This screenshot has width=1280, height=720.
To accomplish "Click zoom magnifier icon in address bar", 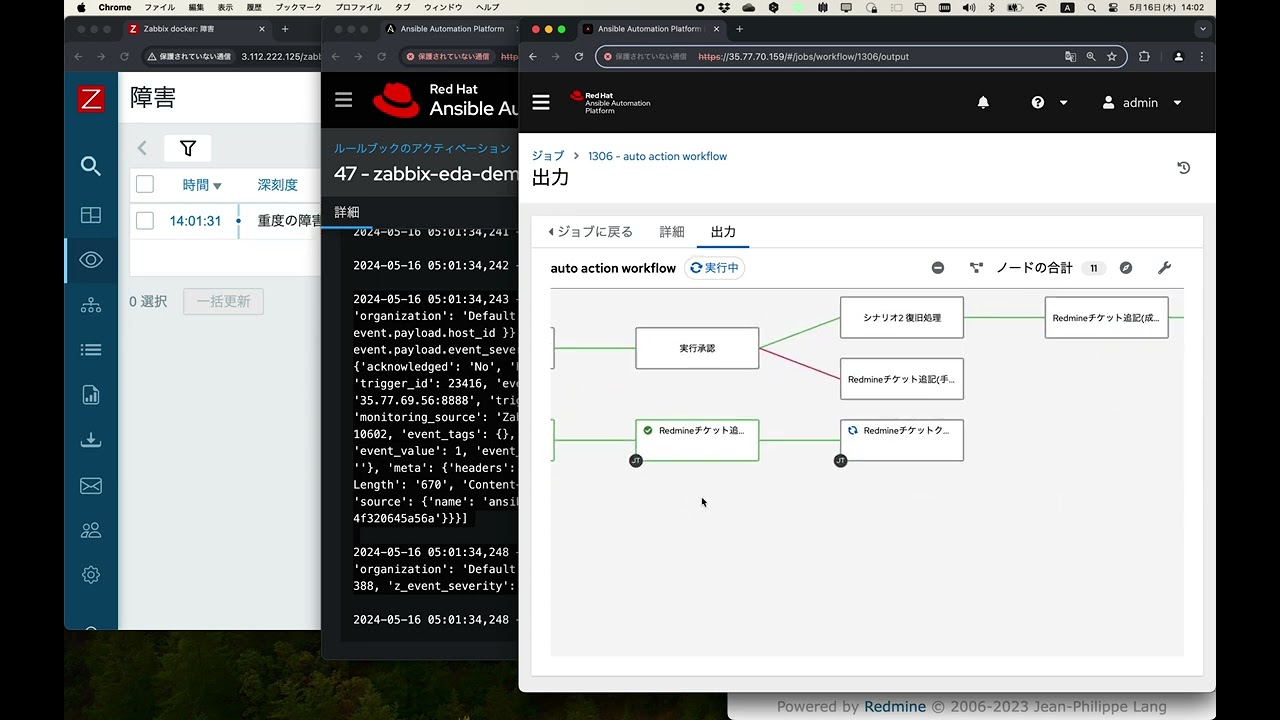I will [x=1091, y=57].
